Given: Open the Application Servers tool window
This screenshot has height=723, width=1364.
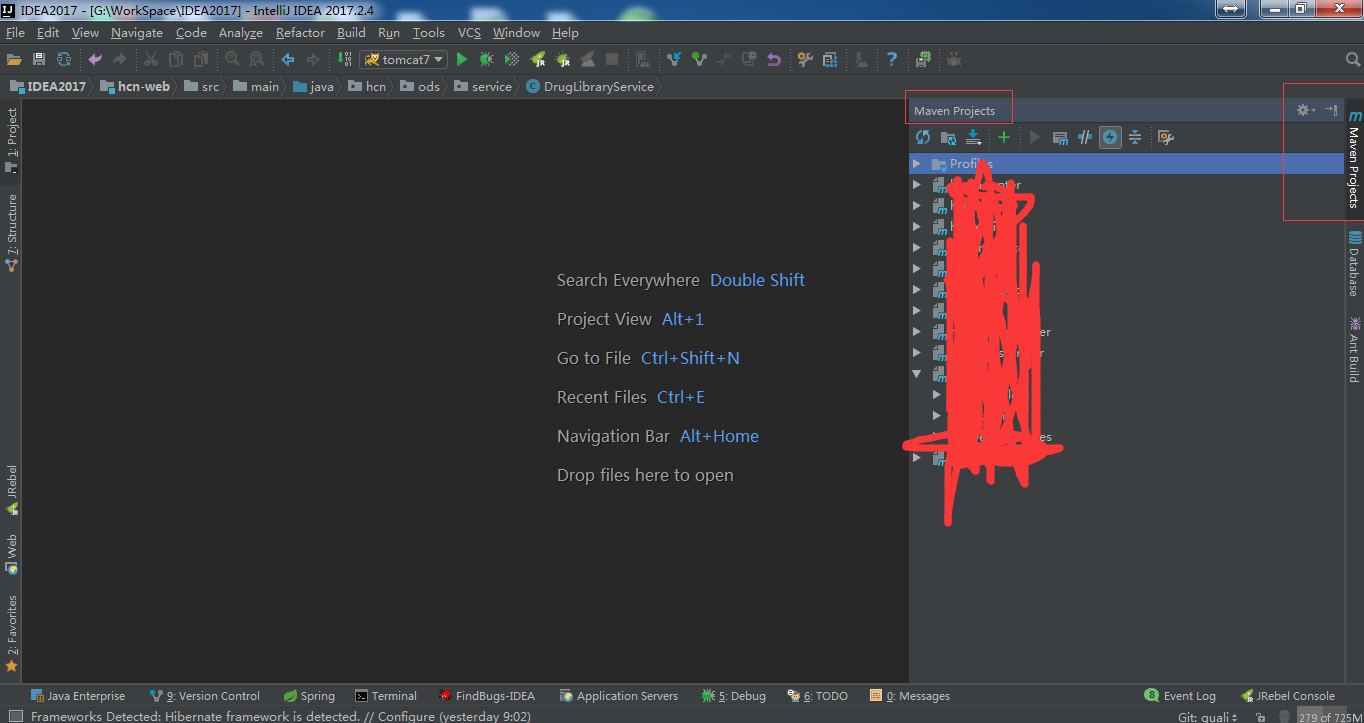Looking at the screenshot, I should [618, 696].
